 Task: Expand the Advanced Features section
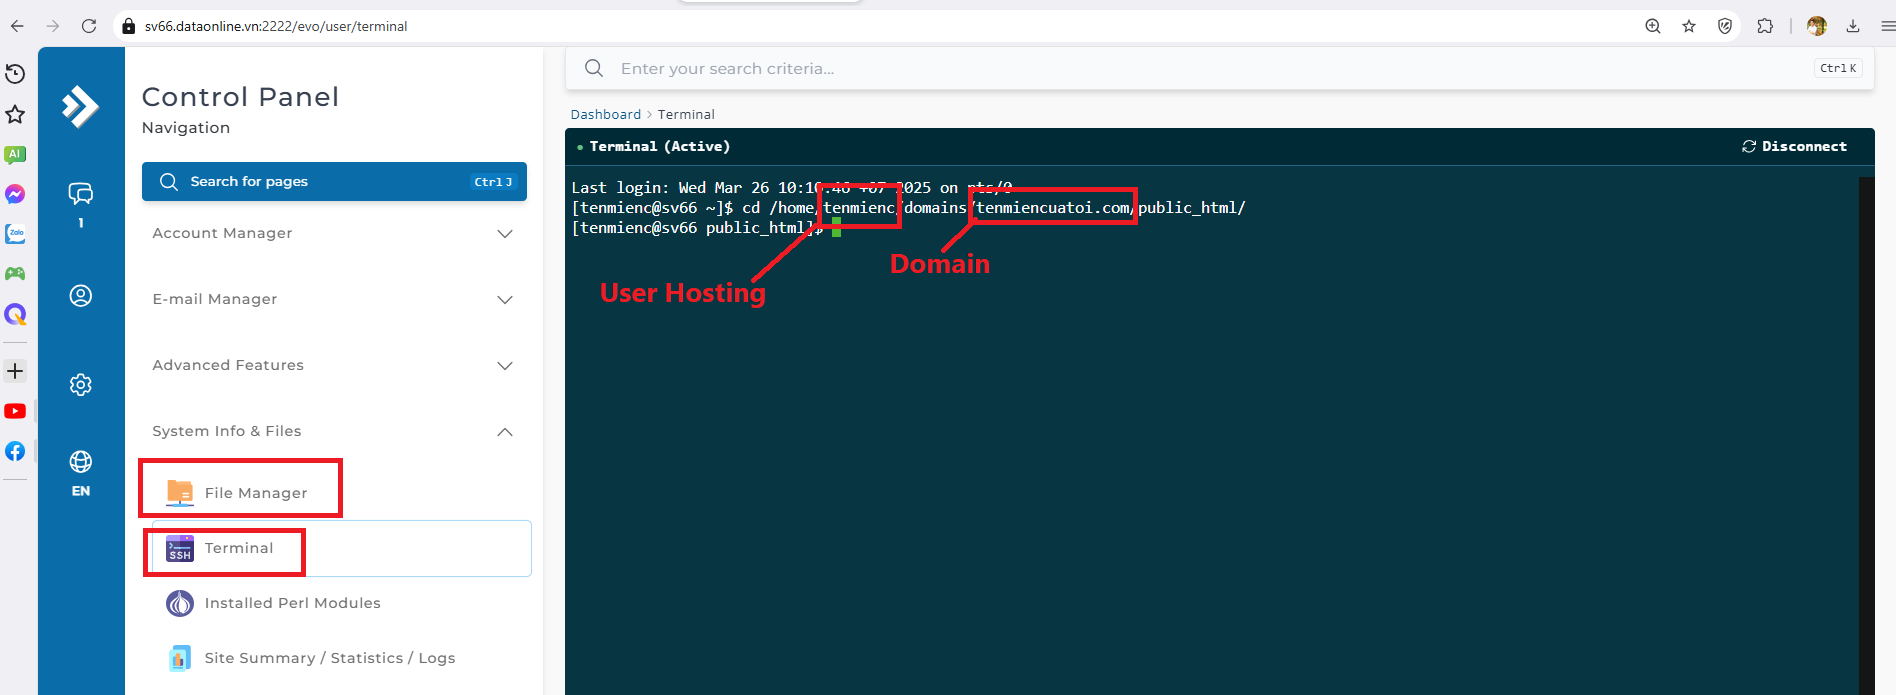334,365
